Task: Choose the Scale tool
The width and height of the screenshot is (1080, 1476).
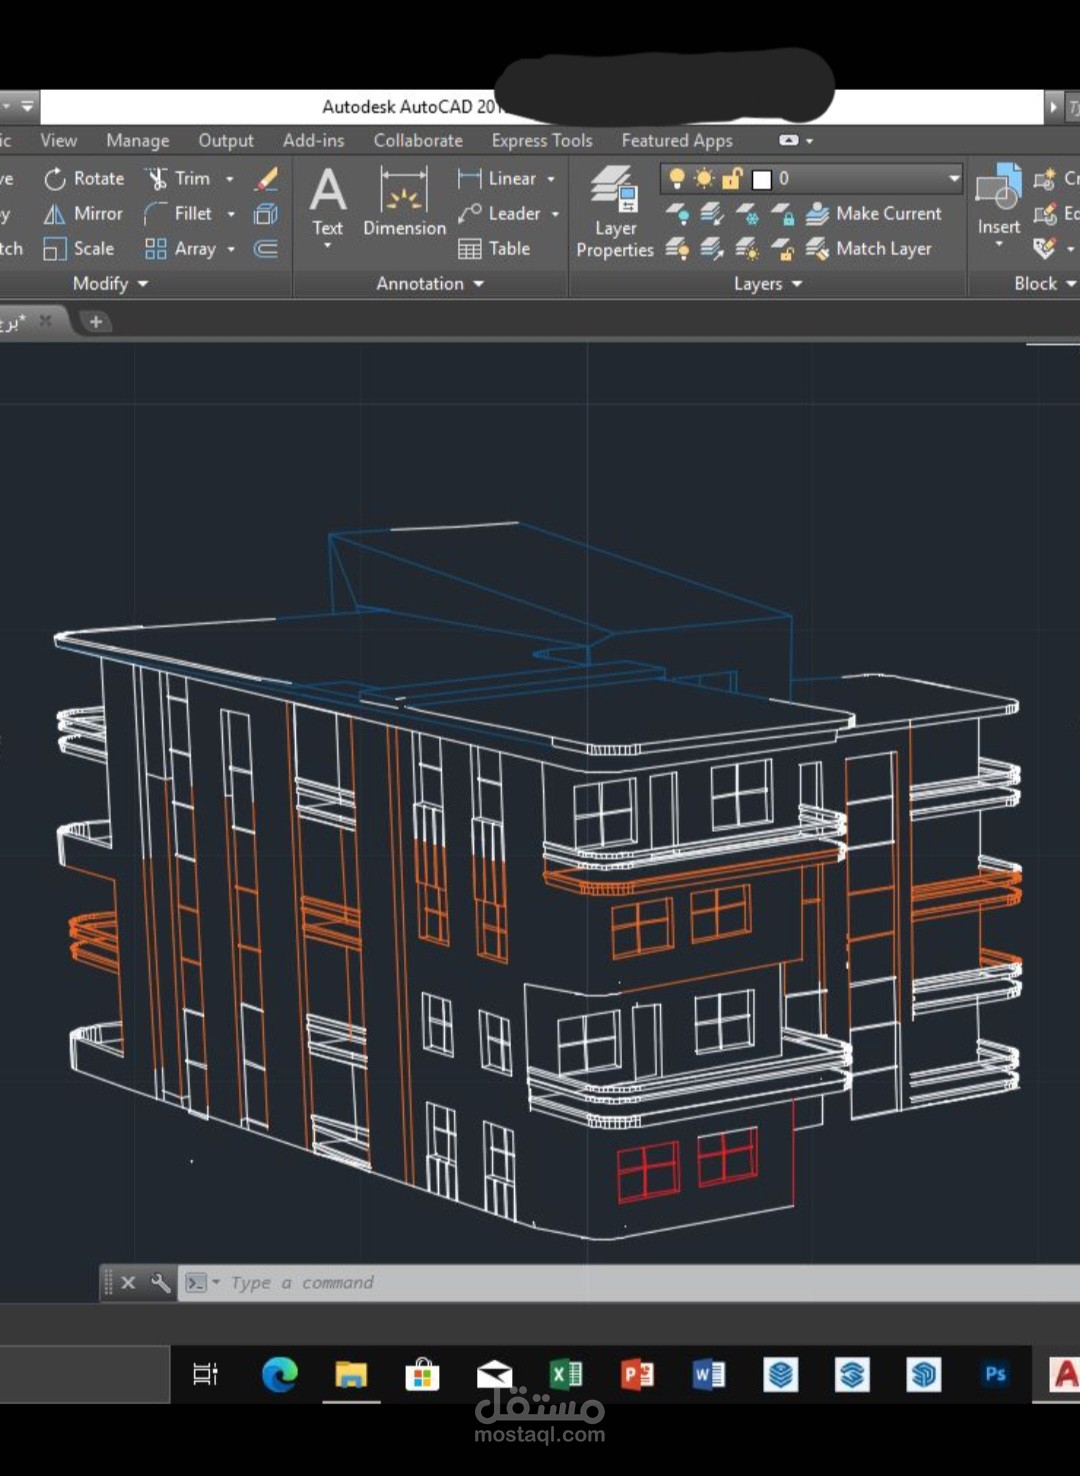Action: pyautogui.click(x=79, y=249)
